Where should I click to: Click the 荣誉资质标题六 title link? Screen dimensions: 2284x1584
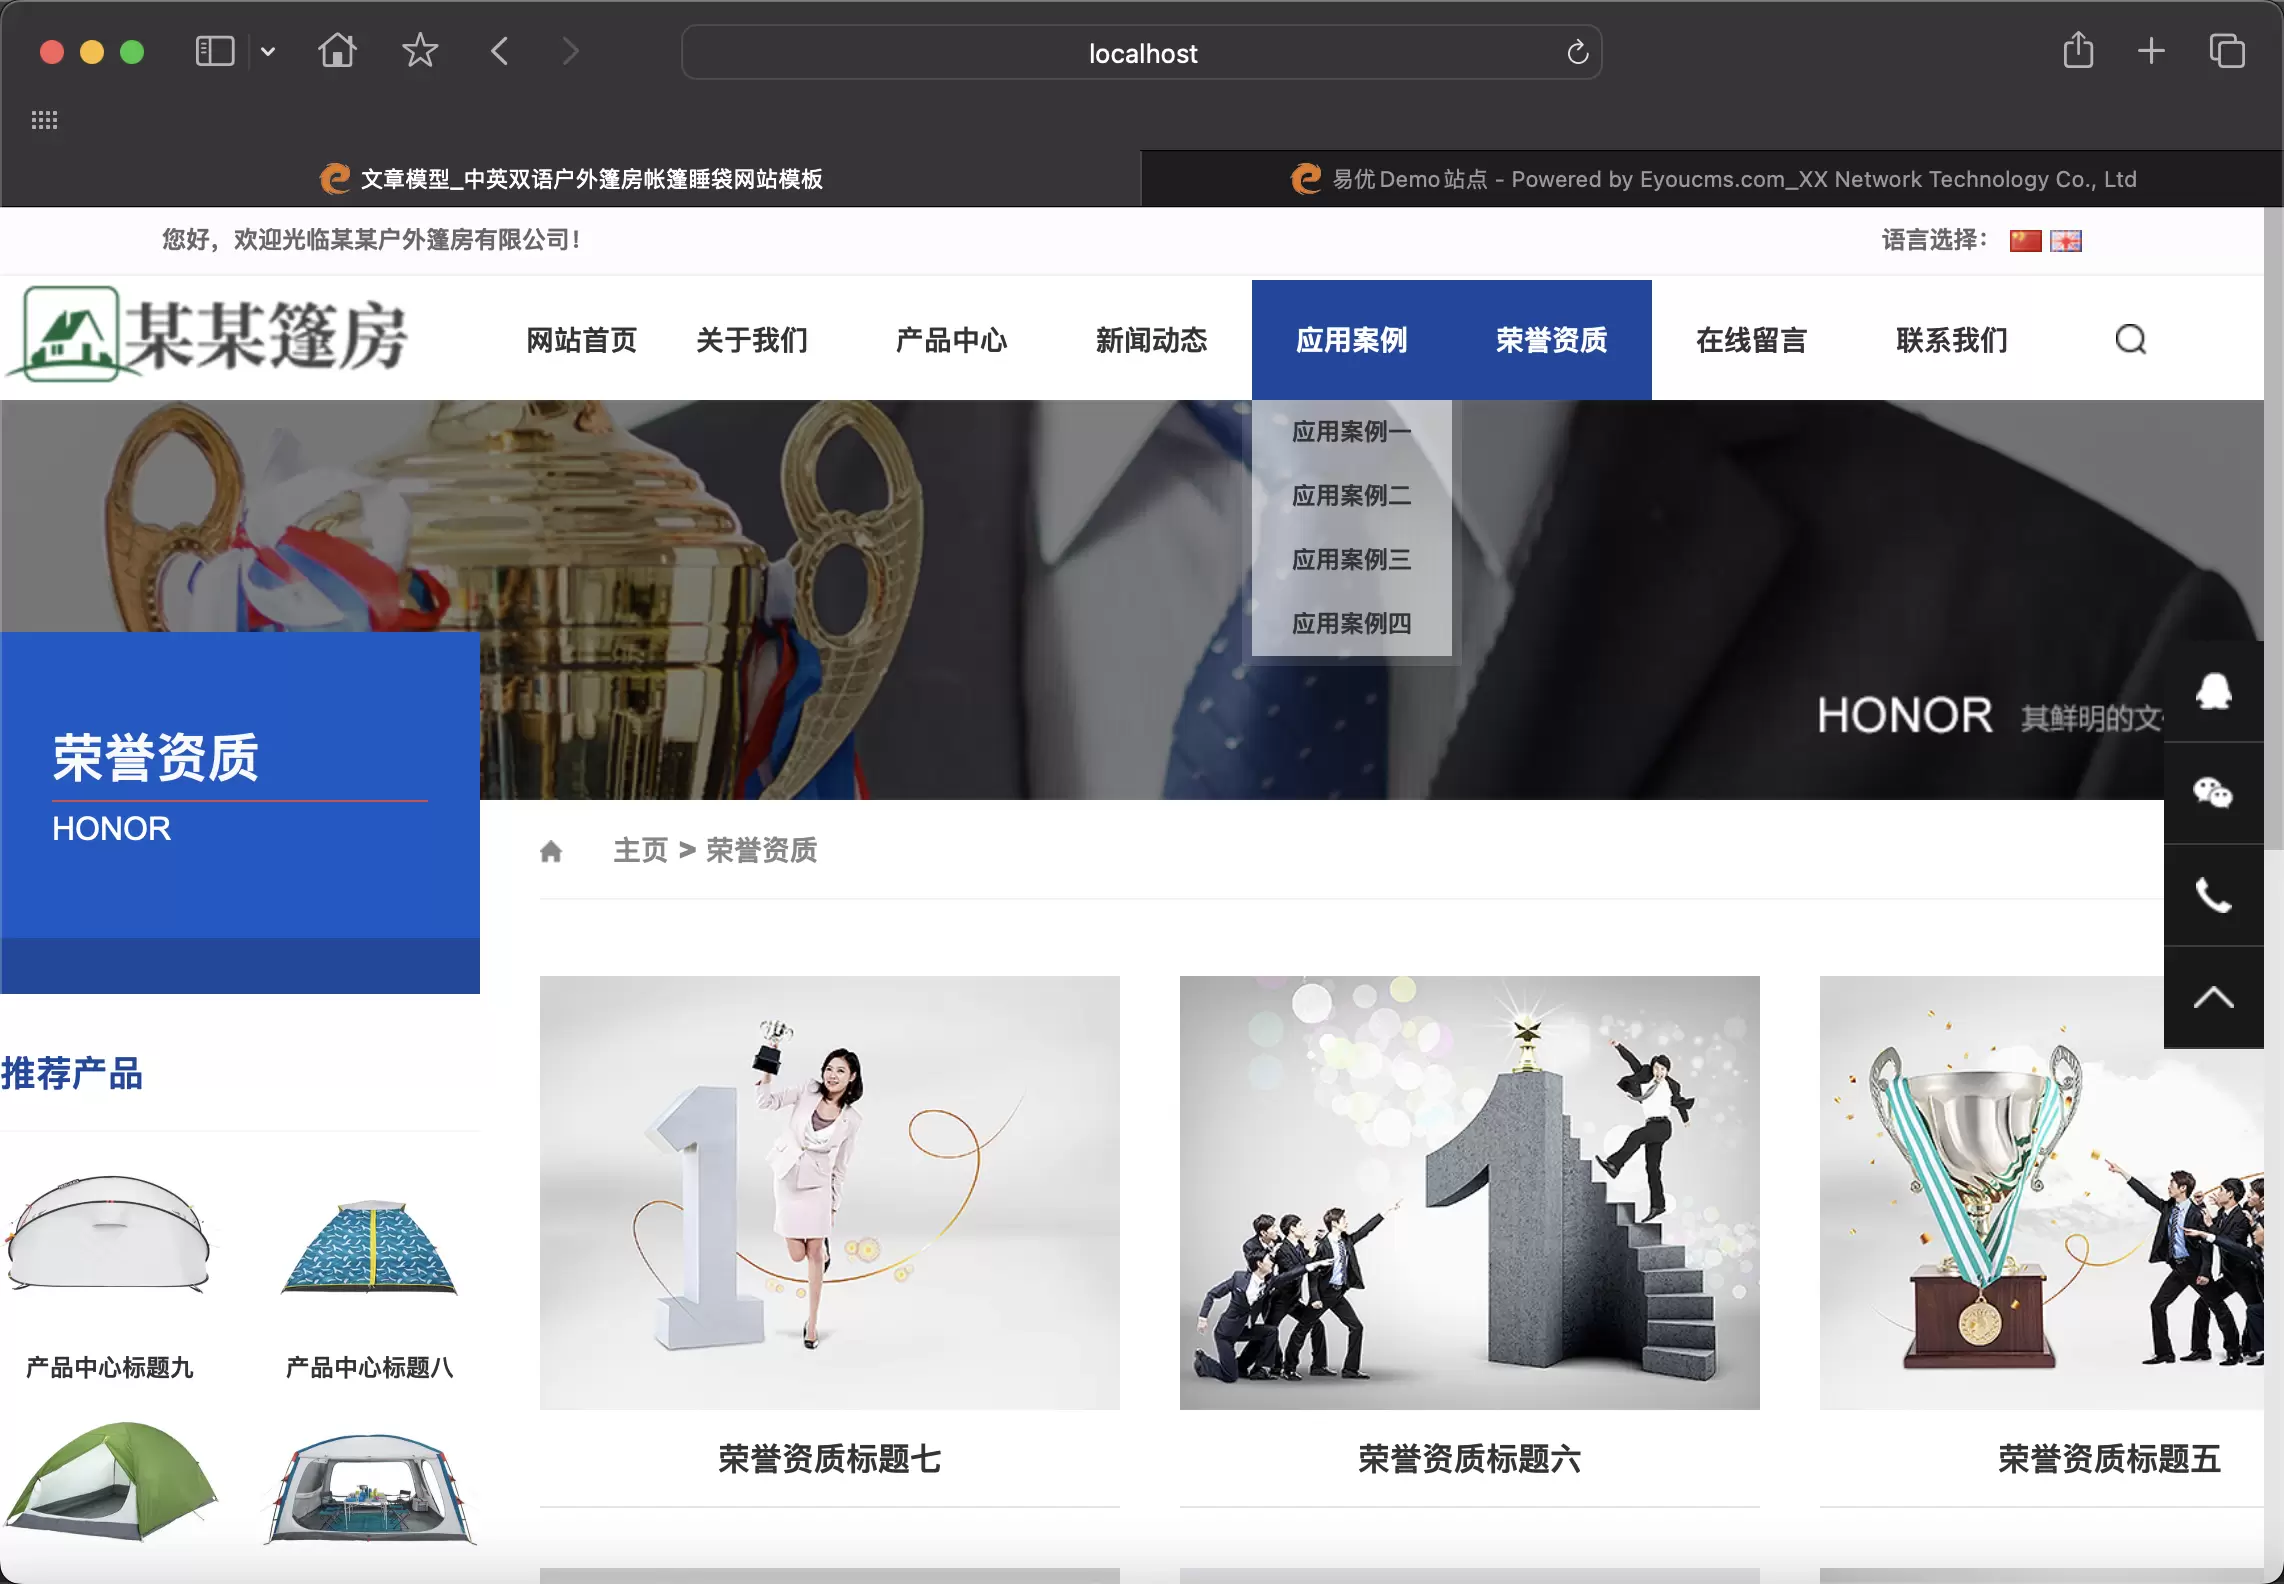1470,1459
